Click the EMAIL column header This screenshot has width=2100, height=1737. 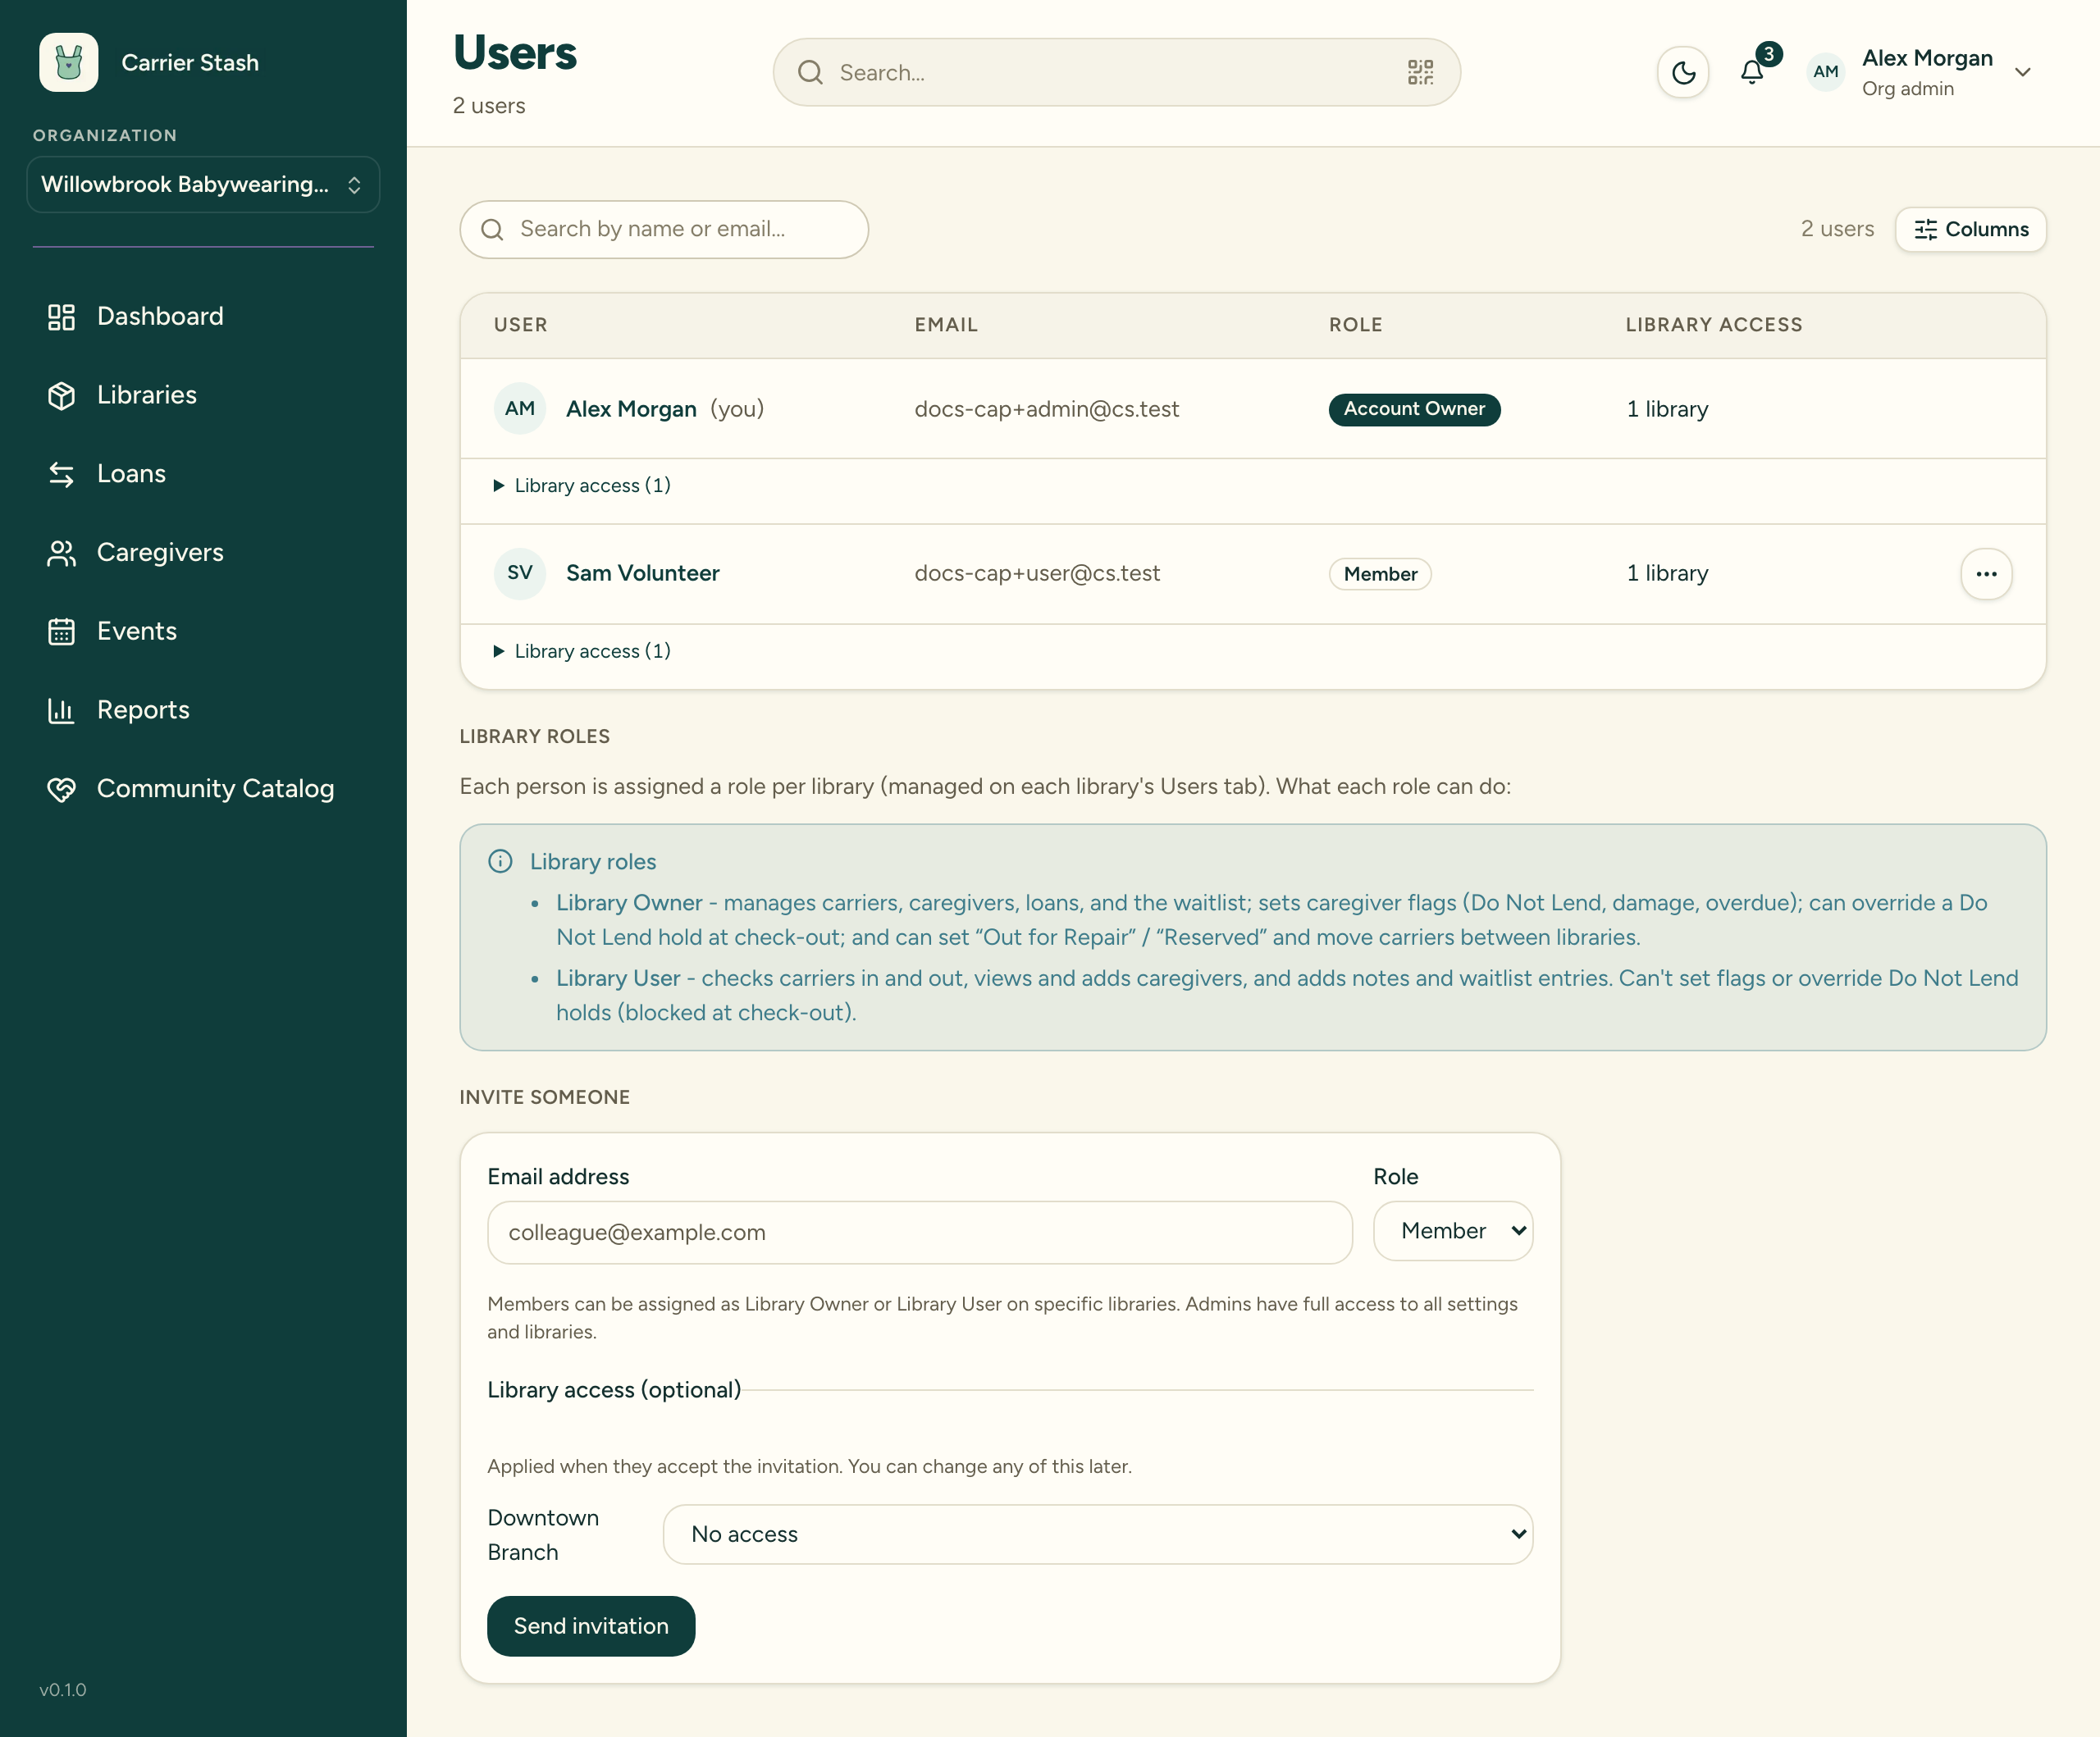(x=946, y=324)
